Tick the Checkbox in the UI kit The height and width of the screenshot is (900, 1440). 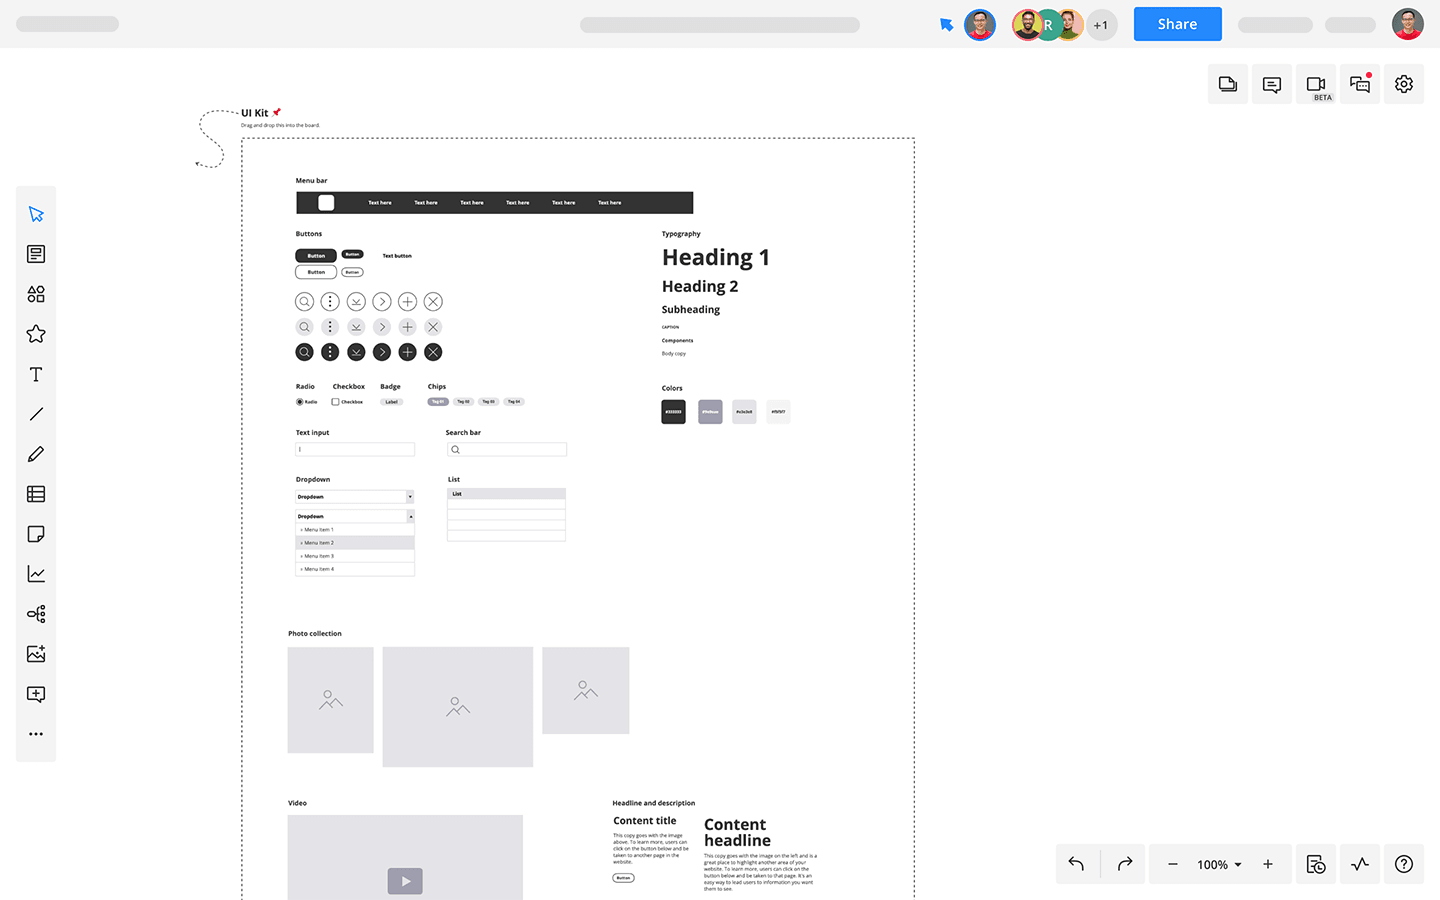(x=335, y=402)
